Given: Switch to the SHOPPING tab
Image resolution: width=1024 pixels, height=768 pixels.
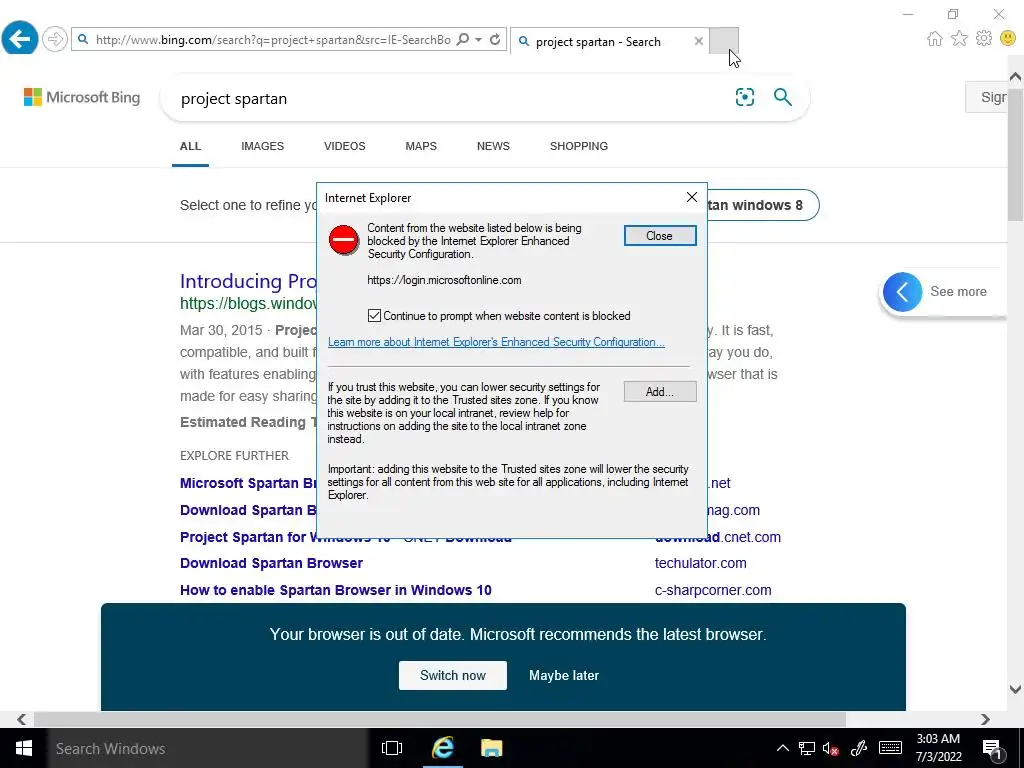Looking at the screenshot, I should click(579, 146).
